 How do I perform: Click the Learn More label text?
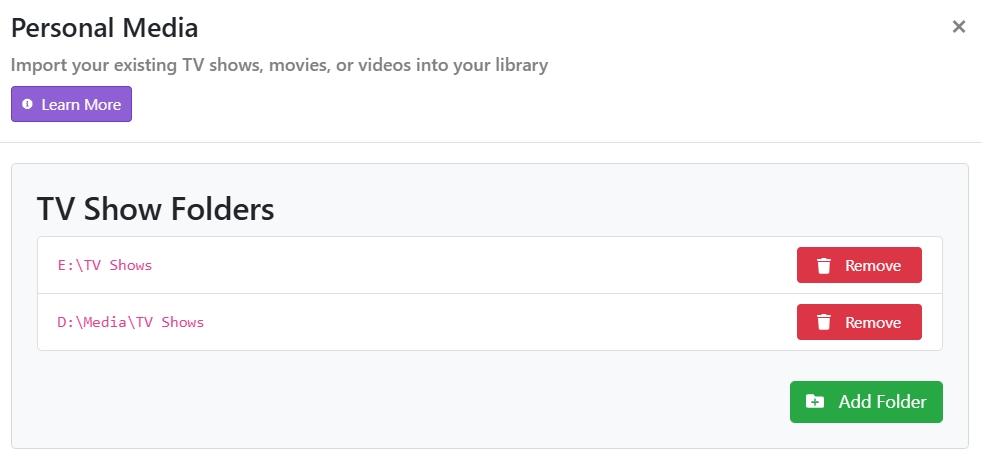point(81,105)
